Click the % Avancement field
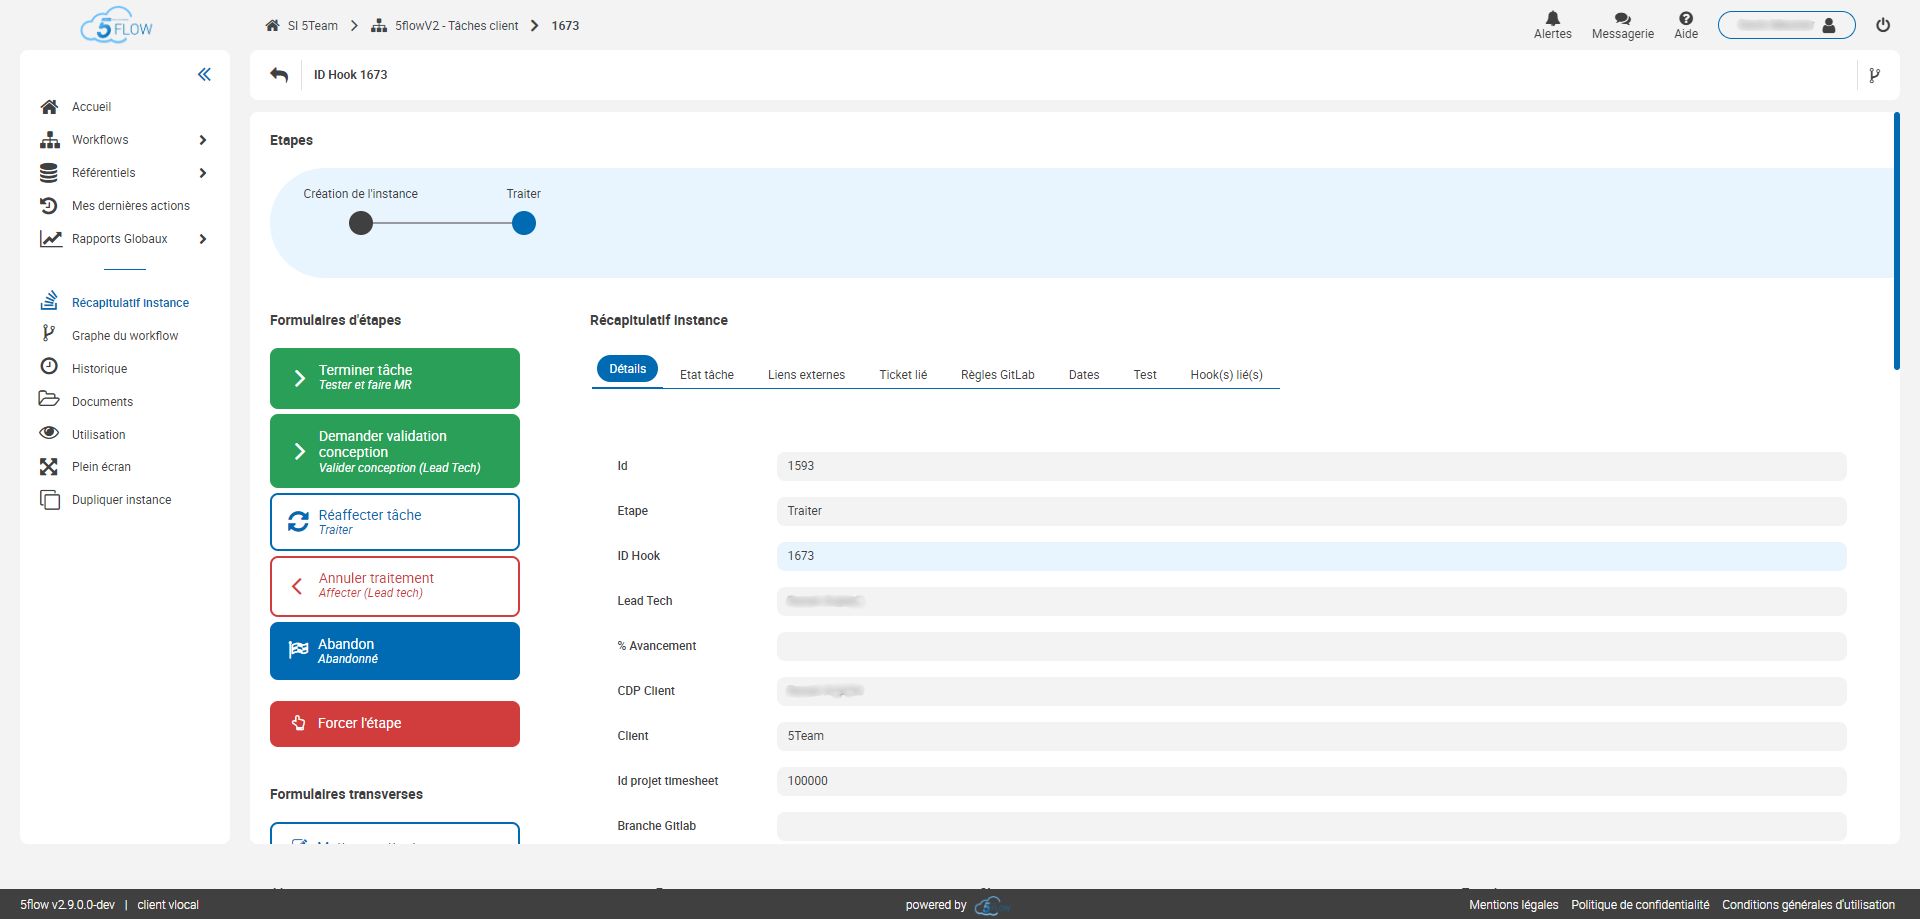The width and height of the screenshot is (1920, 919). click(x=1311, y=646)
